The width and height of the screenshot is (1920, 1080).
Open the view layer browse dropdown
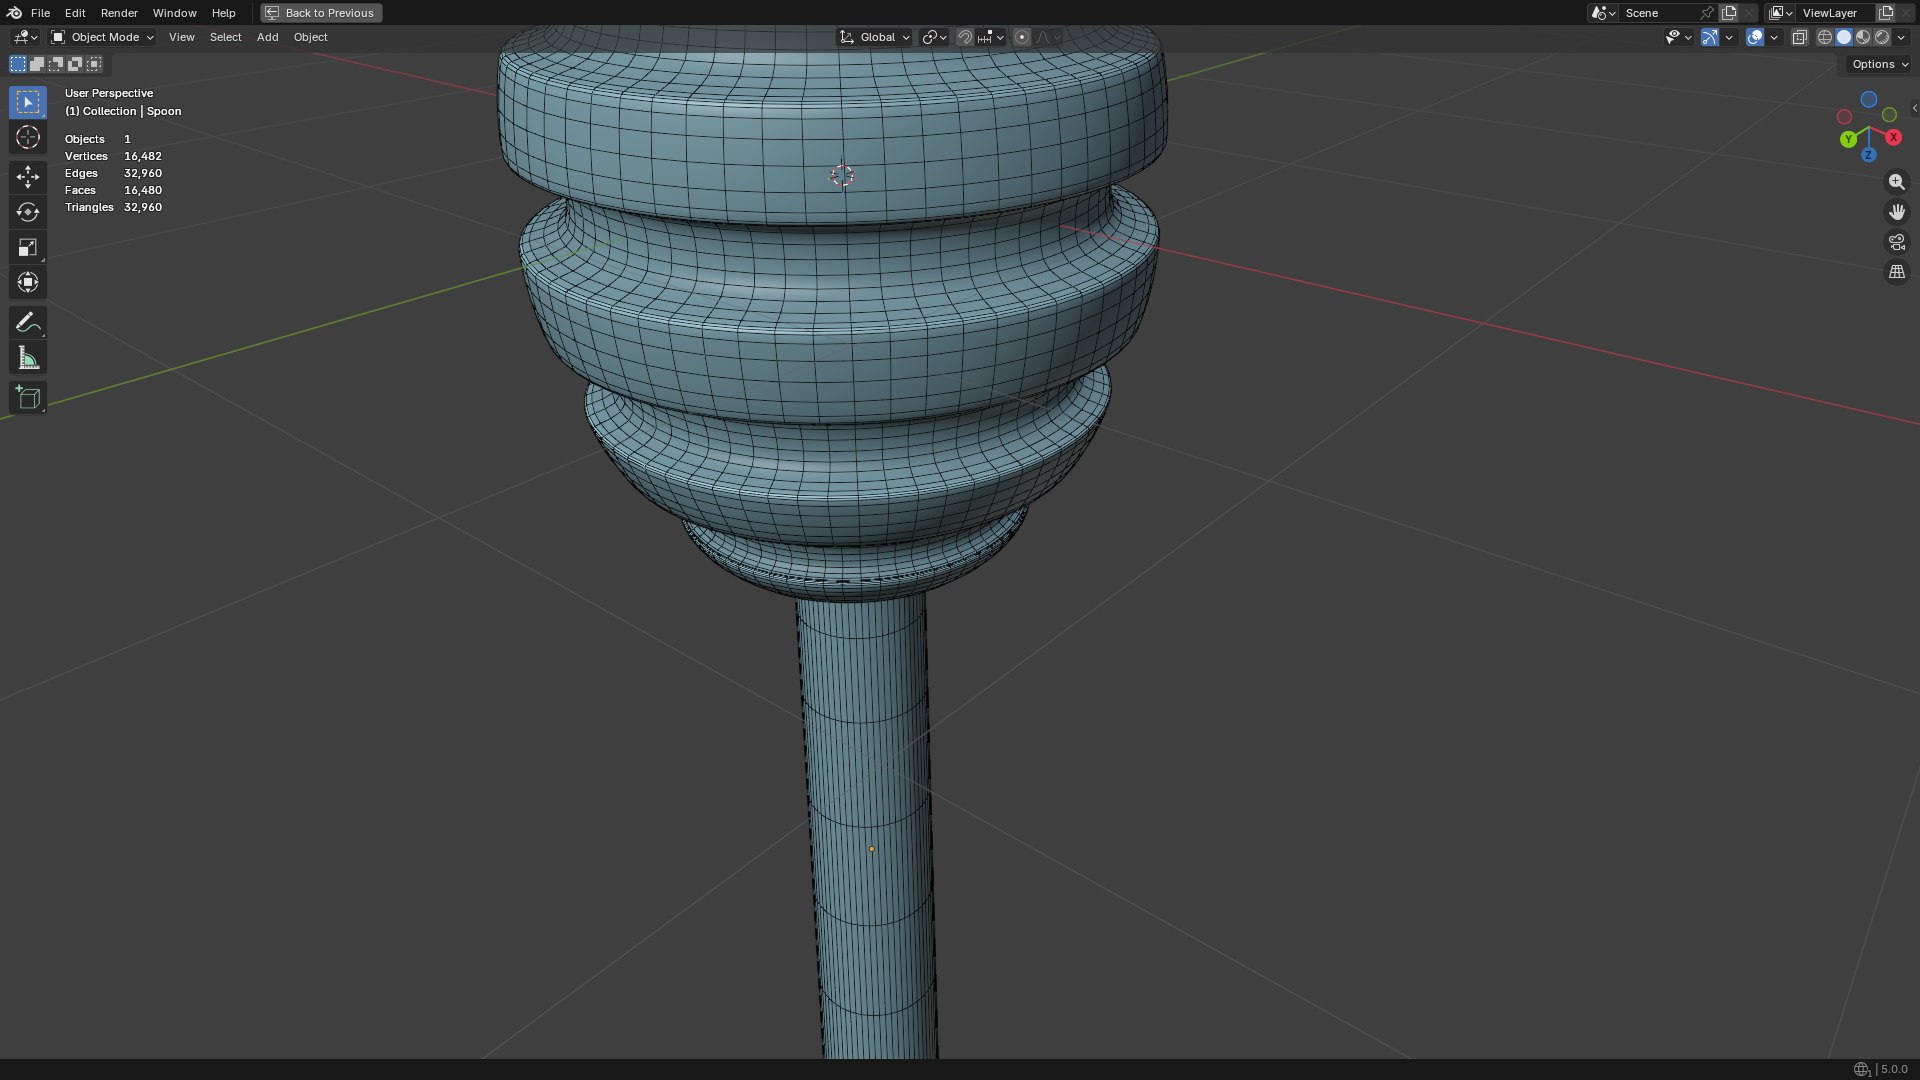tap(1781, 13)
